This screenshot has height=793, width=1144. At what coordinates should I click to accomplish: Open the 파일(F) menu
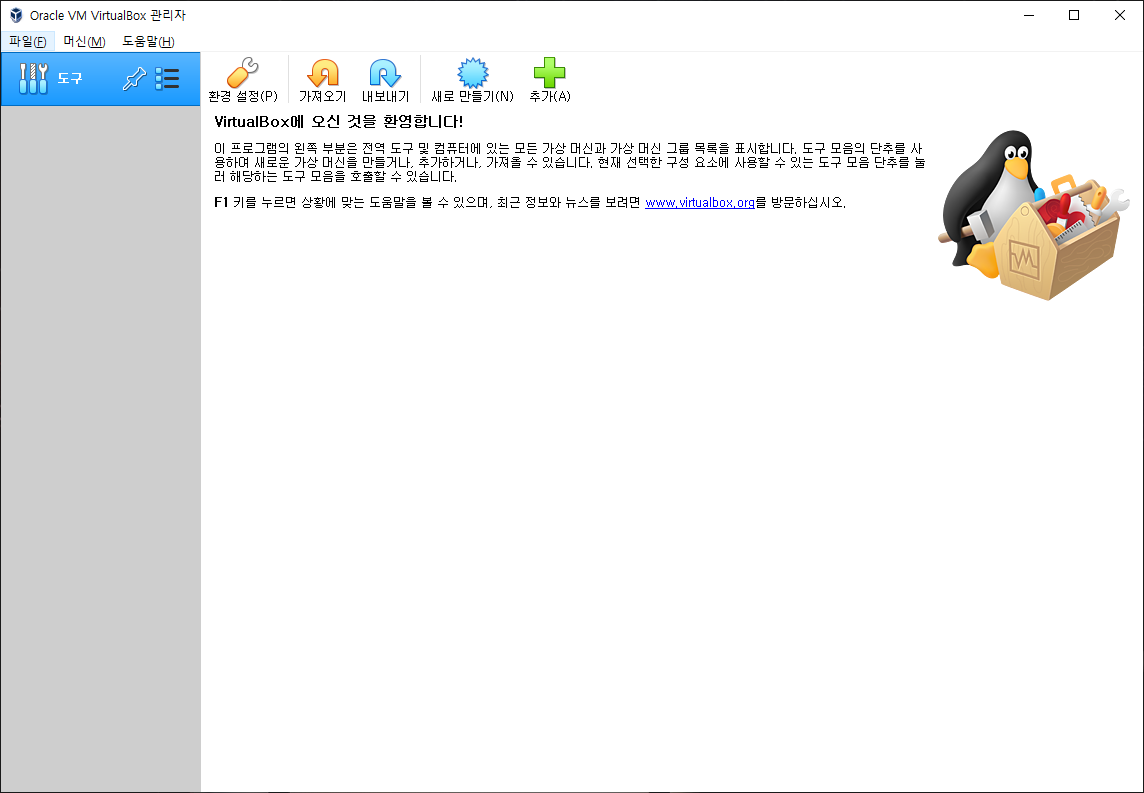(x=28, y=42)
